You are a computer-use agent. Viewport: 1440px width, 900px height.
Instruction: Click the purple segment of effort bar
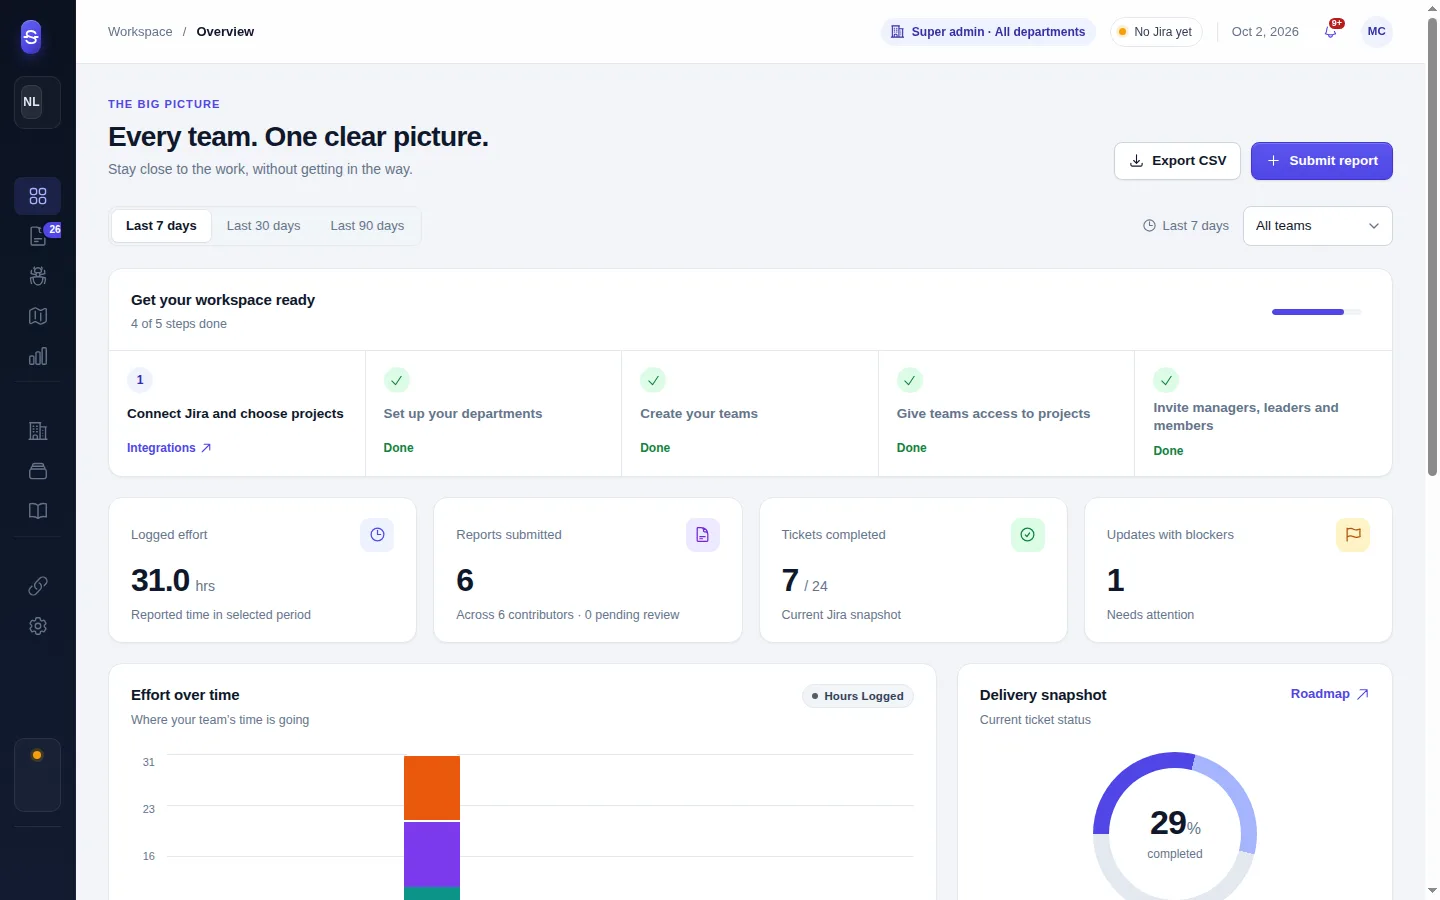(432, 854)
